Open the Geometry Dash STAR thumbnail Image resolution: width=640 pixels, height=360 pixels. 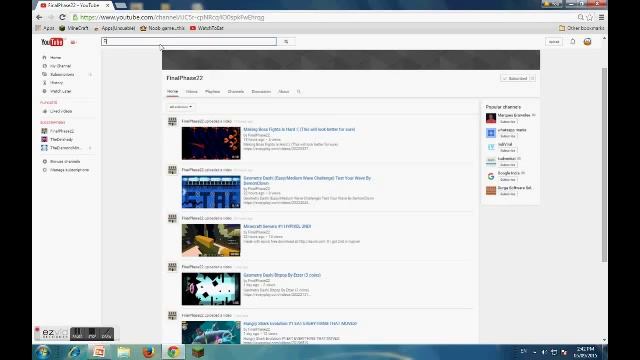pyautogui.click(x=211, y=192)
